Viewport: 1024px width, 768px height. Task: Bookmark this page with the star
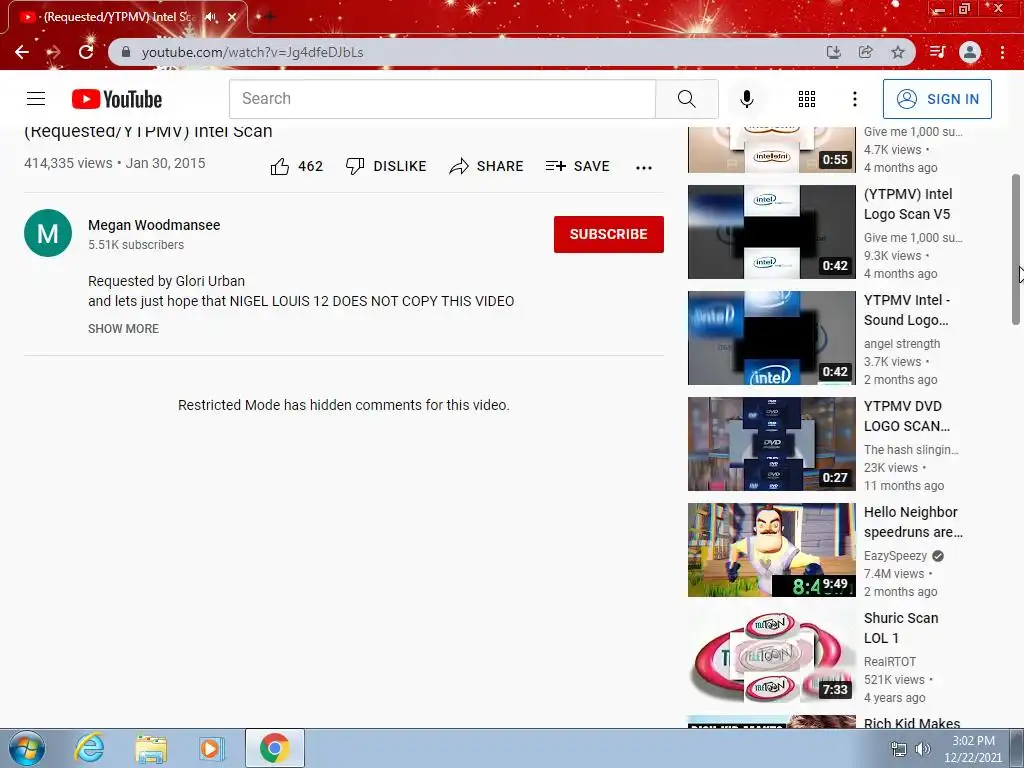pos(898,52)
